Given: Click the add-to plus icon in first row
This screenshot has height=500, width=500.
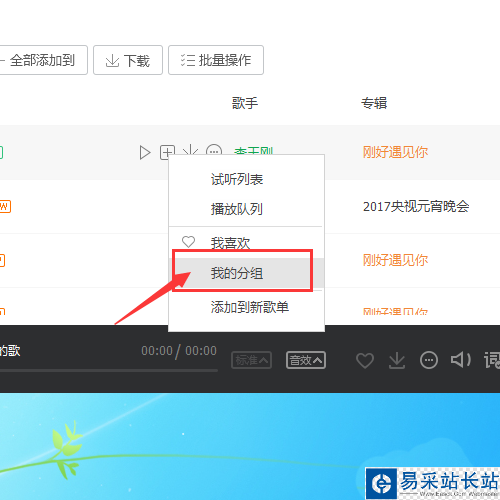Looking at the screenshot, I should point(167,152).
